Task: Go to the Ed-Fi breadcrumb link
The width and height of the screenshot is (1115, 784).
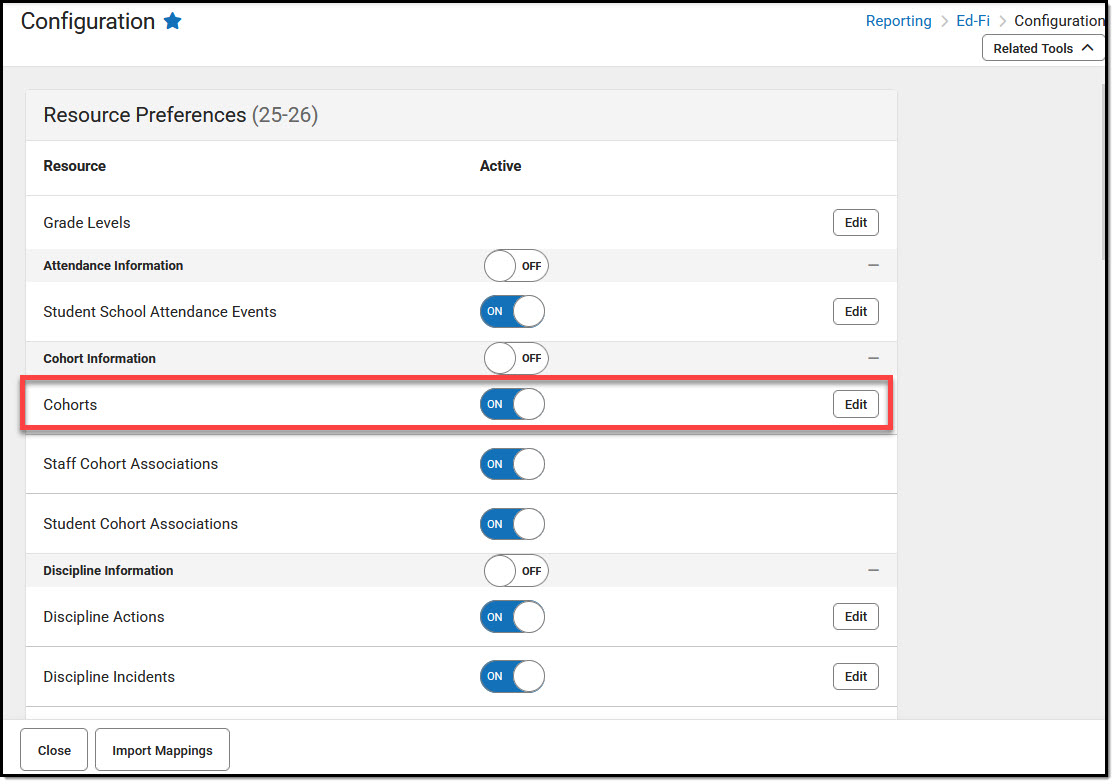Action: (972, 21)
